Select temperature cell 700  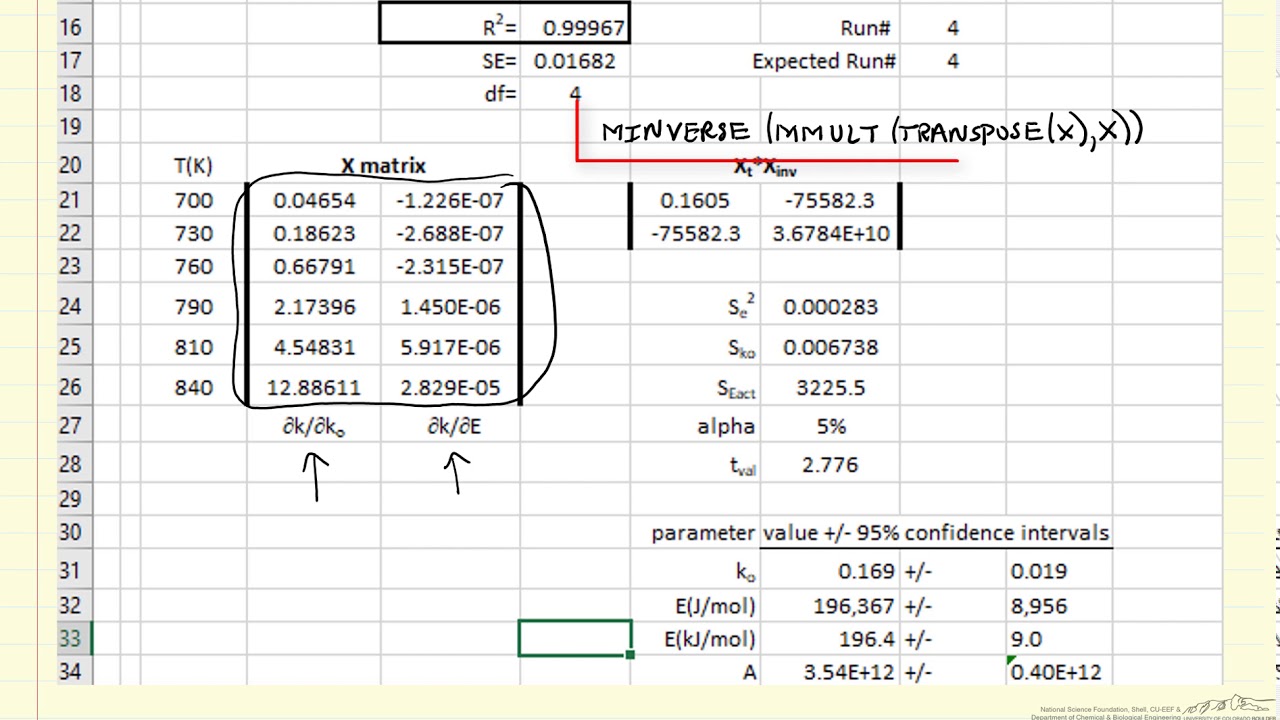click(x=194, y=200)
